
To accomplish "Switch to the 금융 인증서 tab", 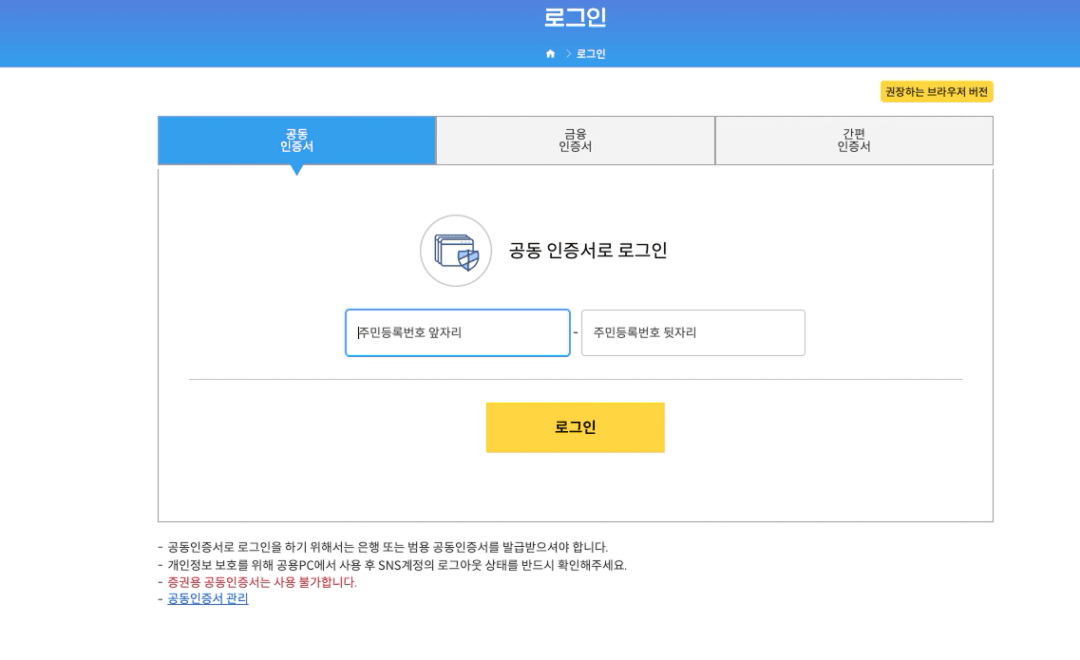I will pyautogui.click(x=575, y=141).
